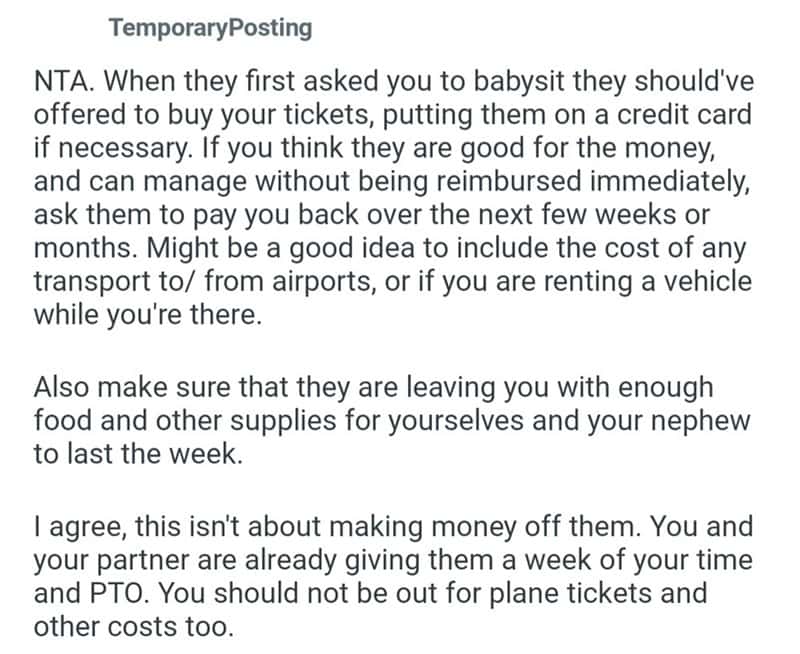Open the TemporaryPosting user profile
The image size is (800, 654).
pyautogui.click(x=209, y=28)
